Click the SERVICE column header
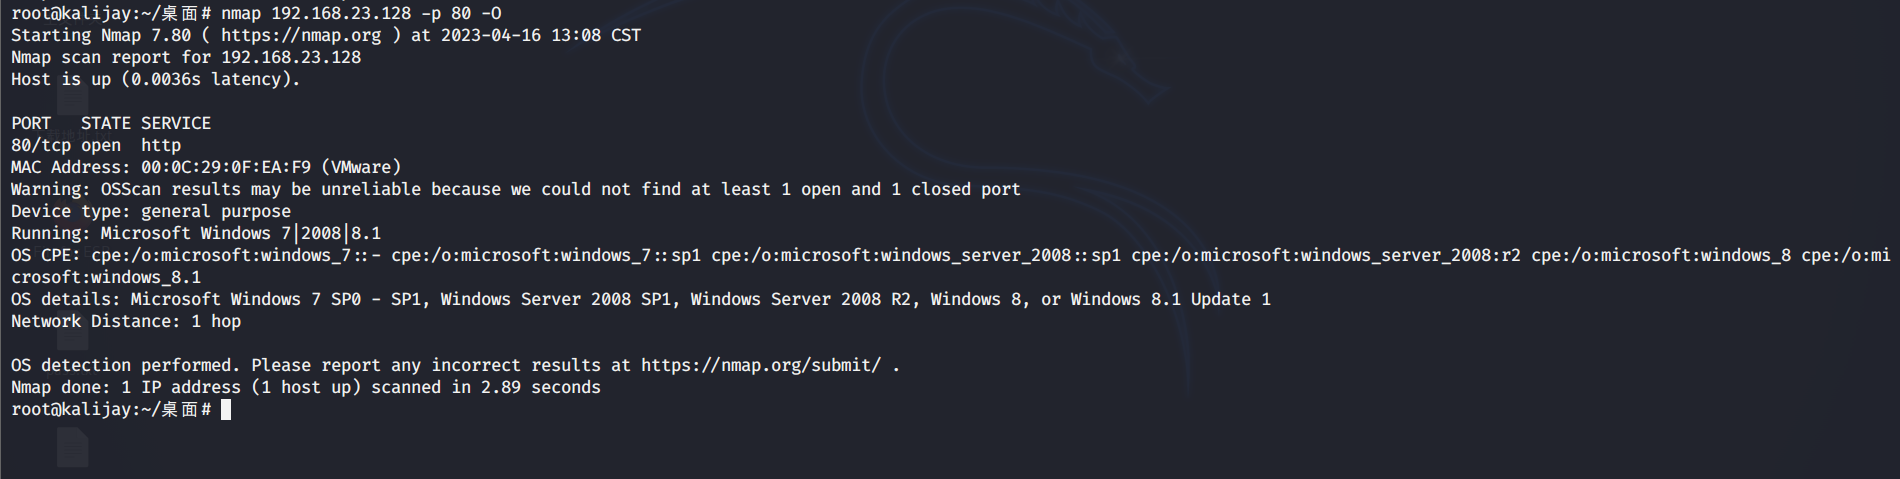This screenshot has width=1900, height=479. pyautogui.click(x=176, y=123)
